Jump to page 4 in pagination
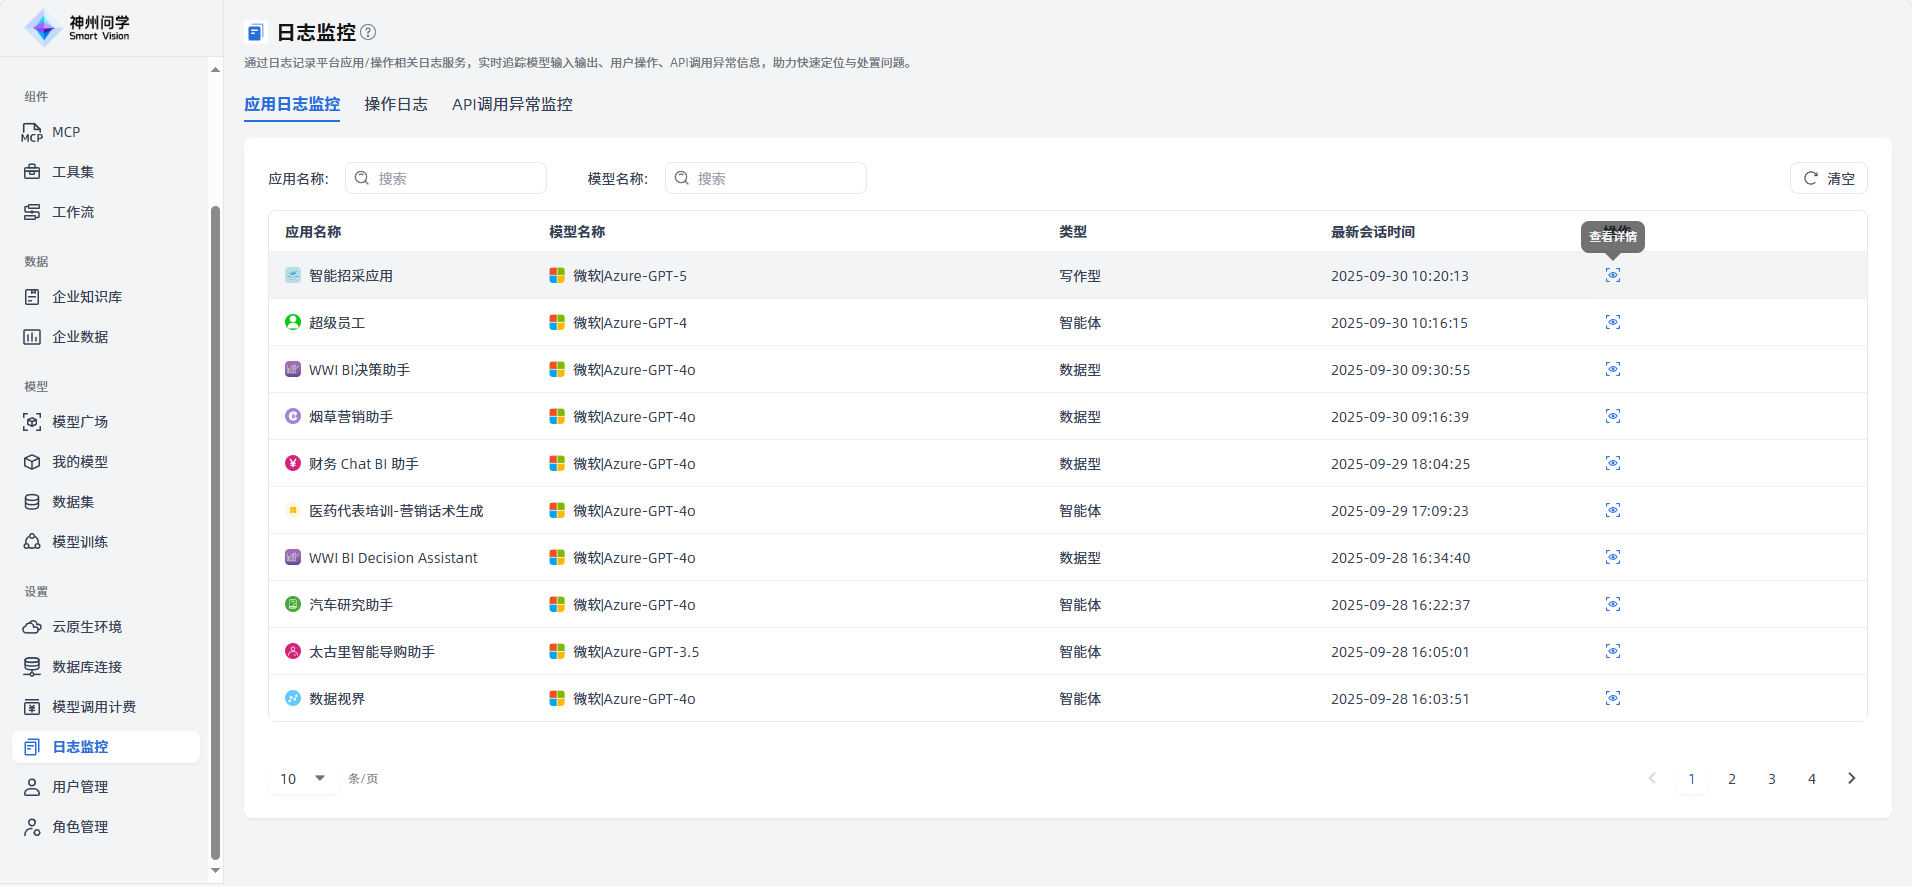This screenshot has width=1912, height=886. click(1811, 779)
